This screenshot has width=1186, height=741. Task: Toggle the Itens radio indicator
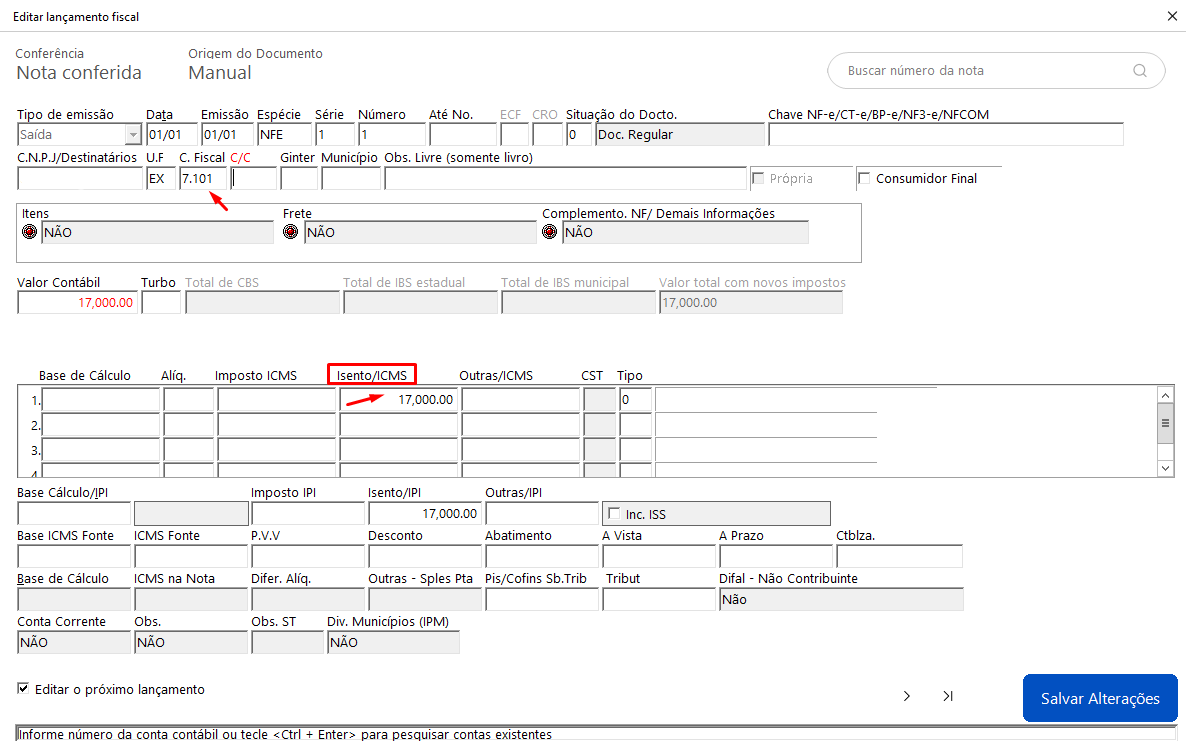tap(29, 232)
